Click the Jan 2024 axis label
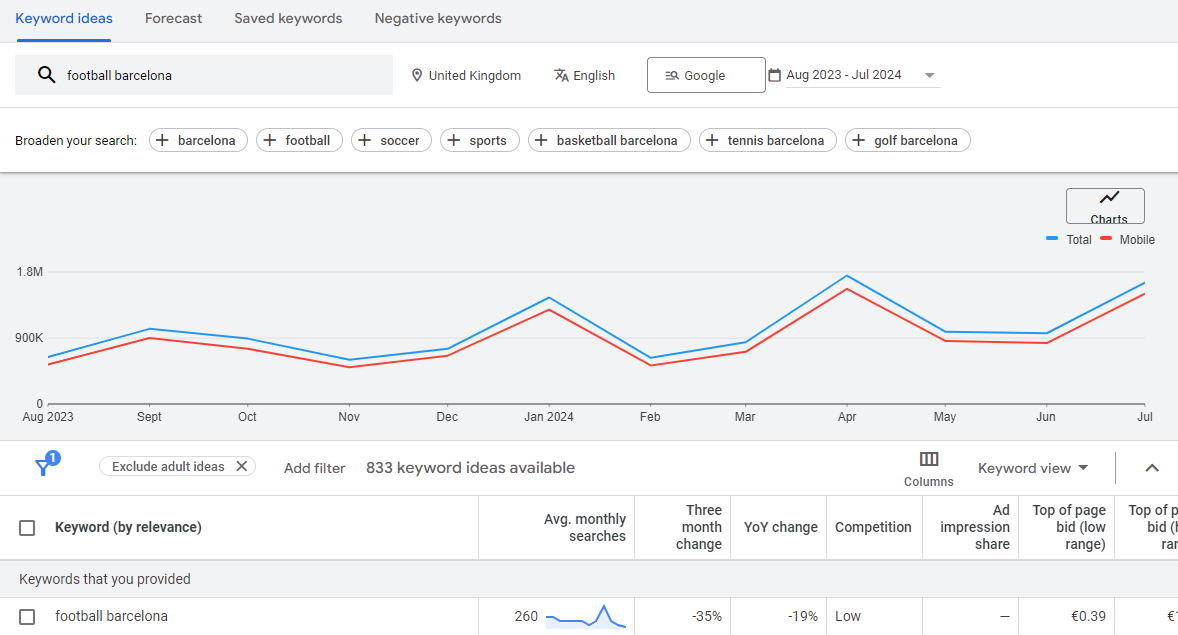Viewport: 1178px width, 635px height. tap(548, 417)
